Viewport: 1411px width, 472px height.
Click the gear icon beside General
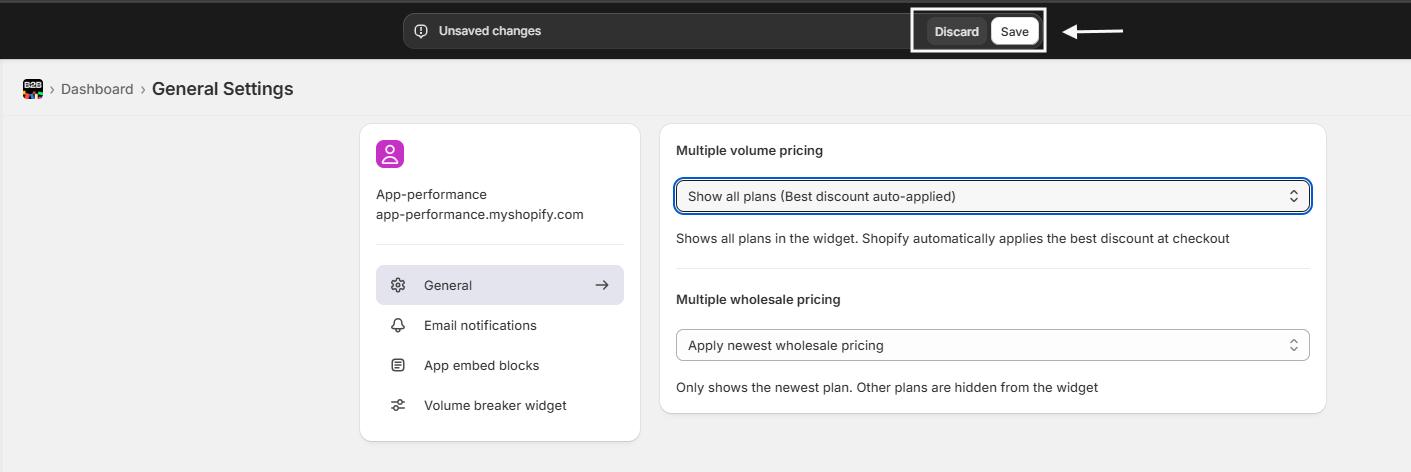(x=398, y=285)
